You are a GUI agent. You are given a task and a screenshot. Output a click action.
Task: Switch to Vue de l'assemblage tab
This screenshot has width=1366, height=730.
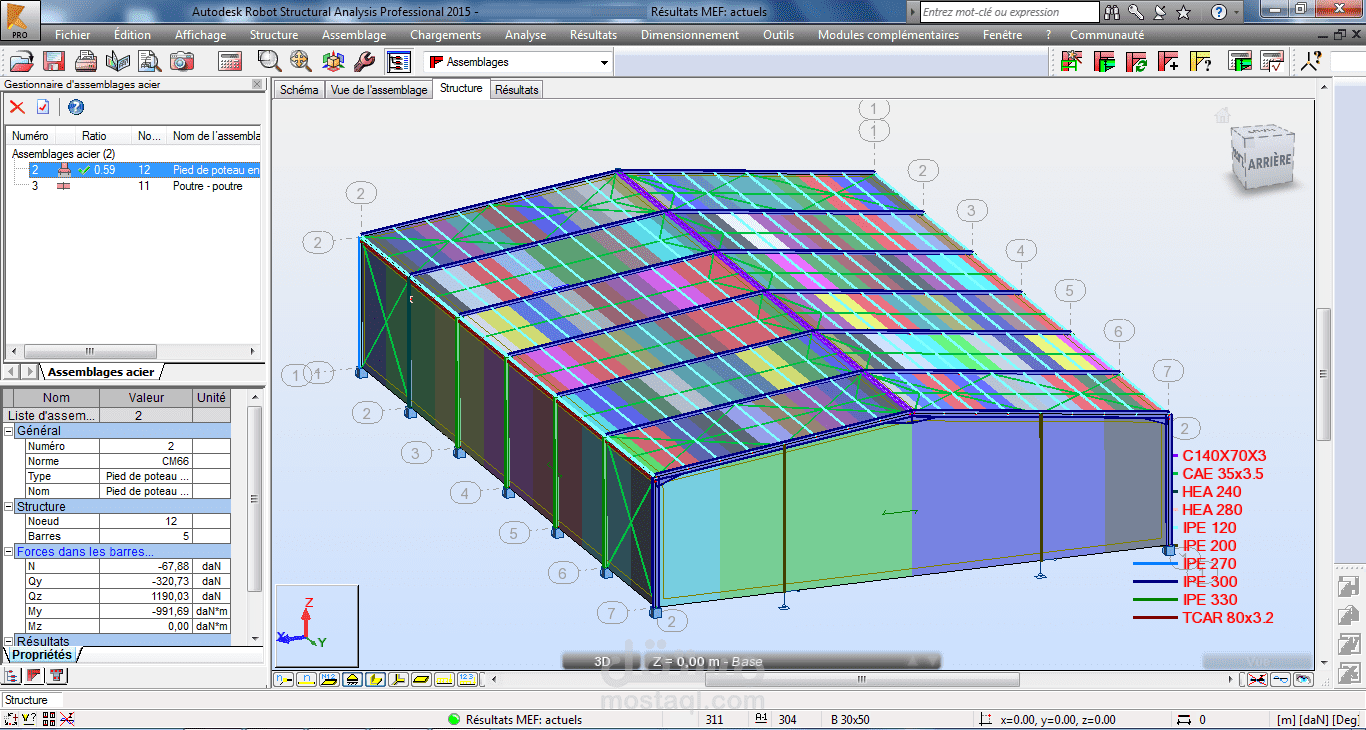tap(379, 90)
